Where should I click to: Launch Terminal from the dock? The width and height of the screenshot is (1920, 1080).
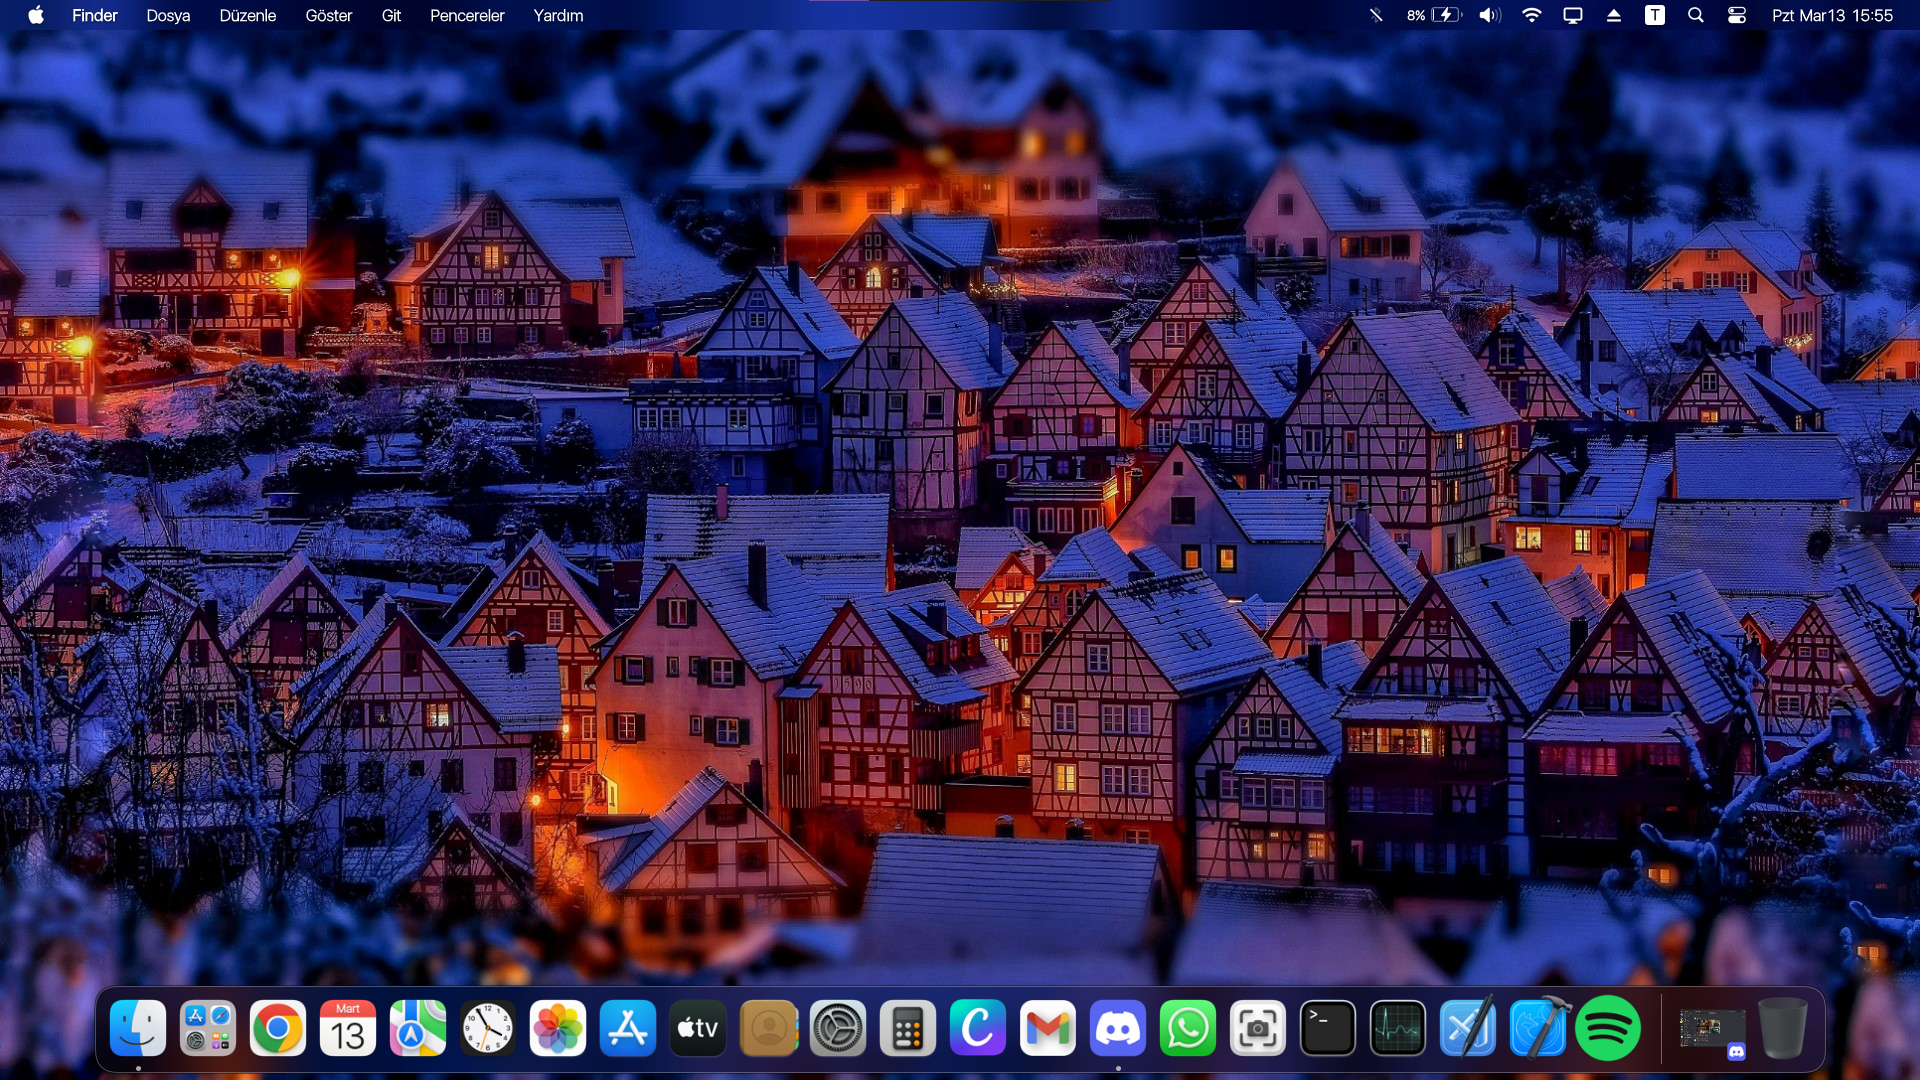click(x=1327, y=1028)
